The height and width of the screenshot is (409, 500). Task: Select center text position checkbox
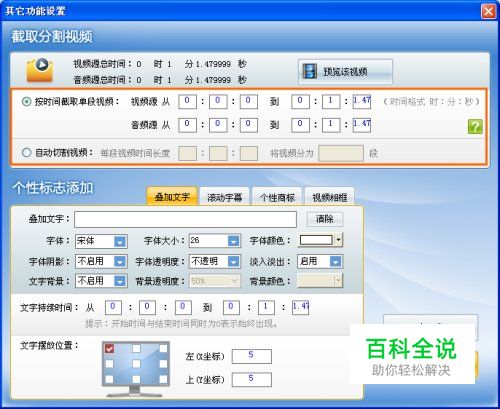pos(136,364)
